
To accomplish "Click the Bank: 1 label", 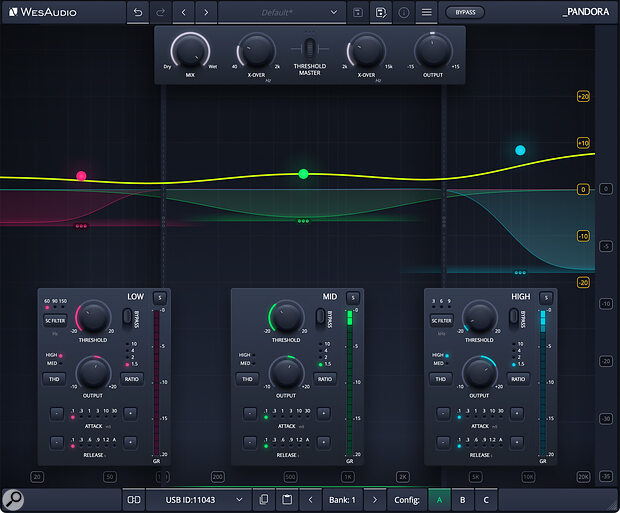I will [x=342, y=500].
